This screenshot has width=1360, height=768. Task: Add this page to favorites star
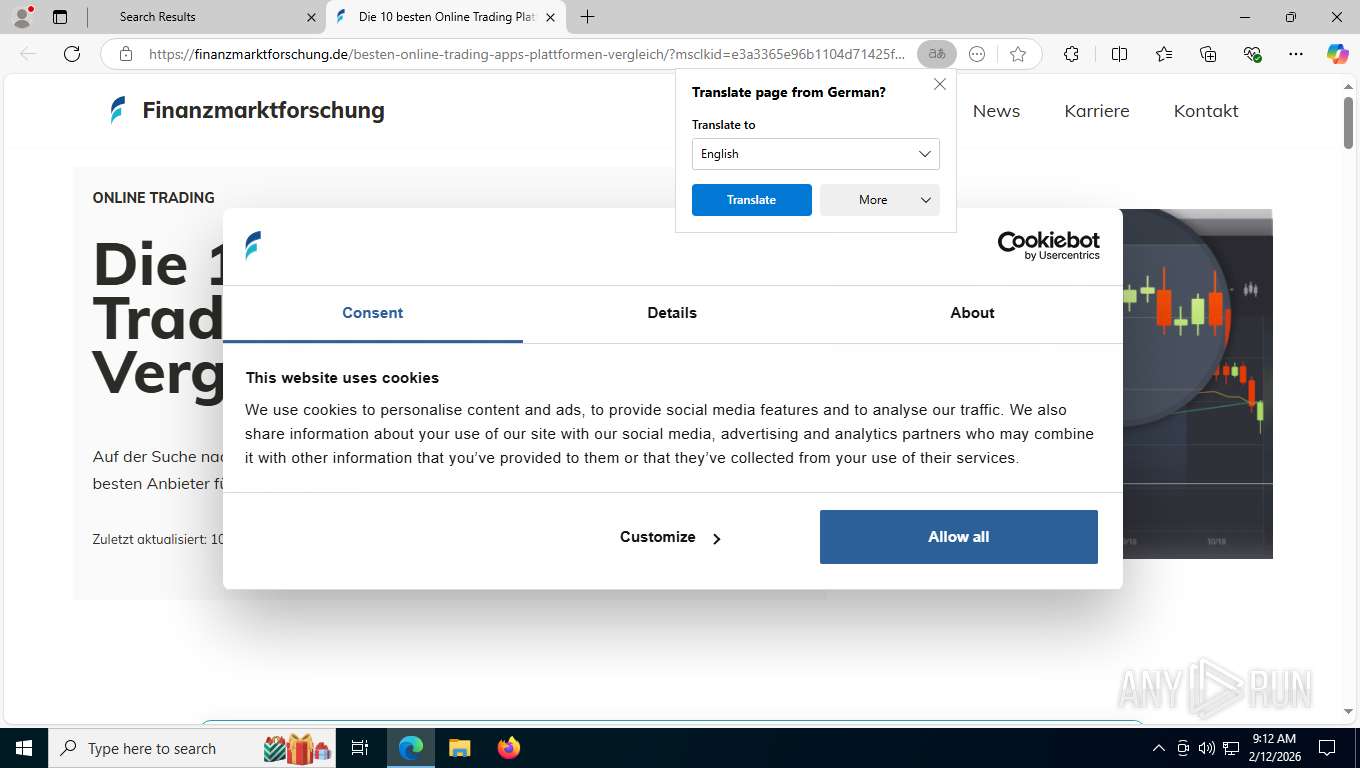coord(1018,54)
